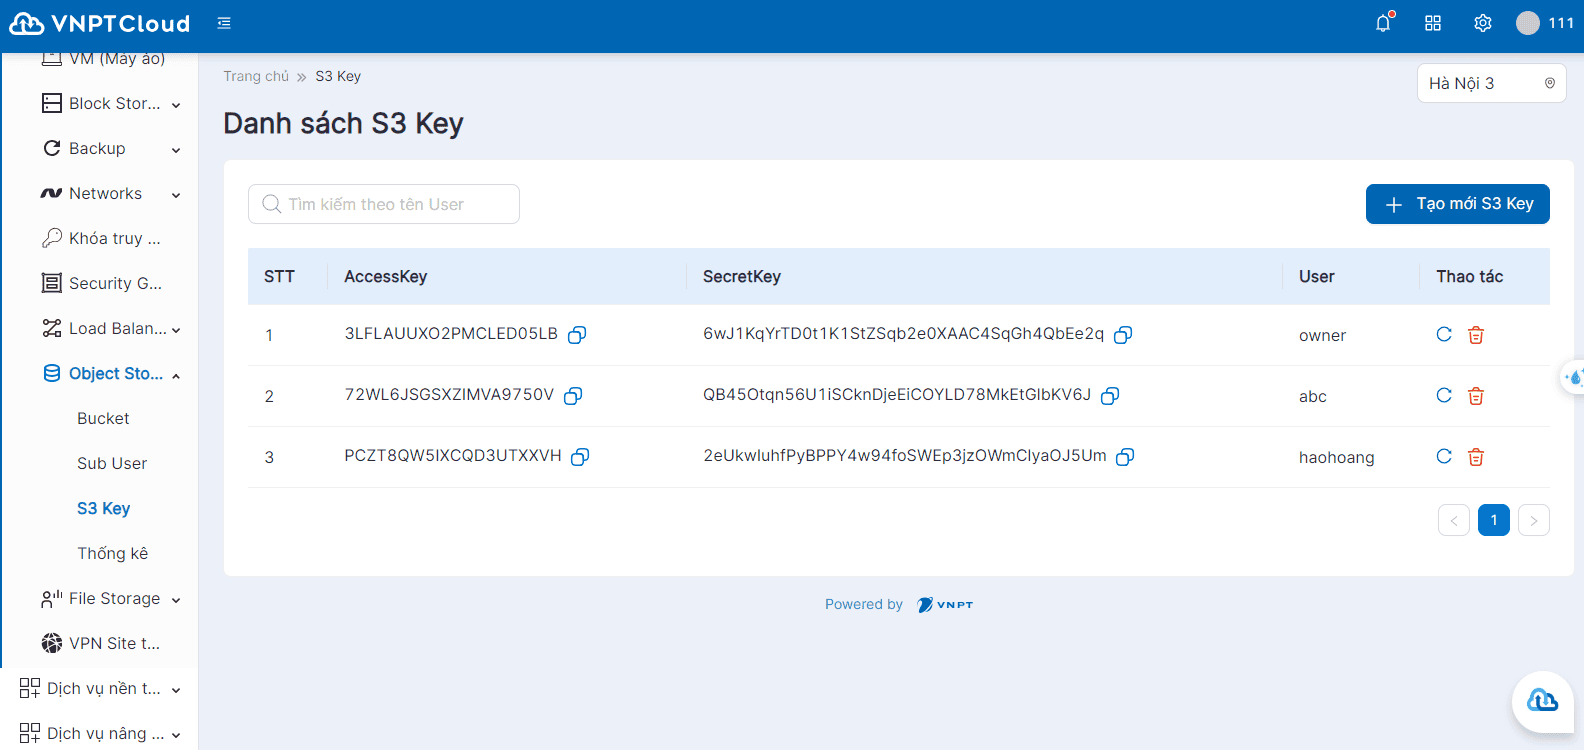The image size is (1584, 750).
Task: Expand the Block Stor... menu
Action: (110, 103)
